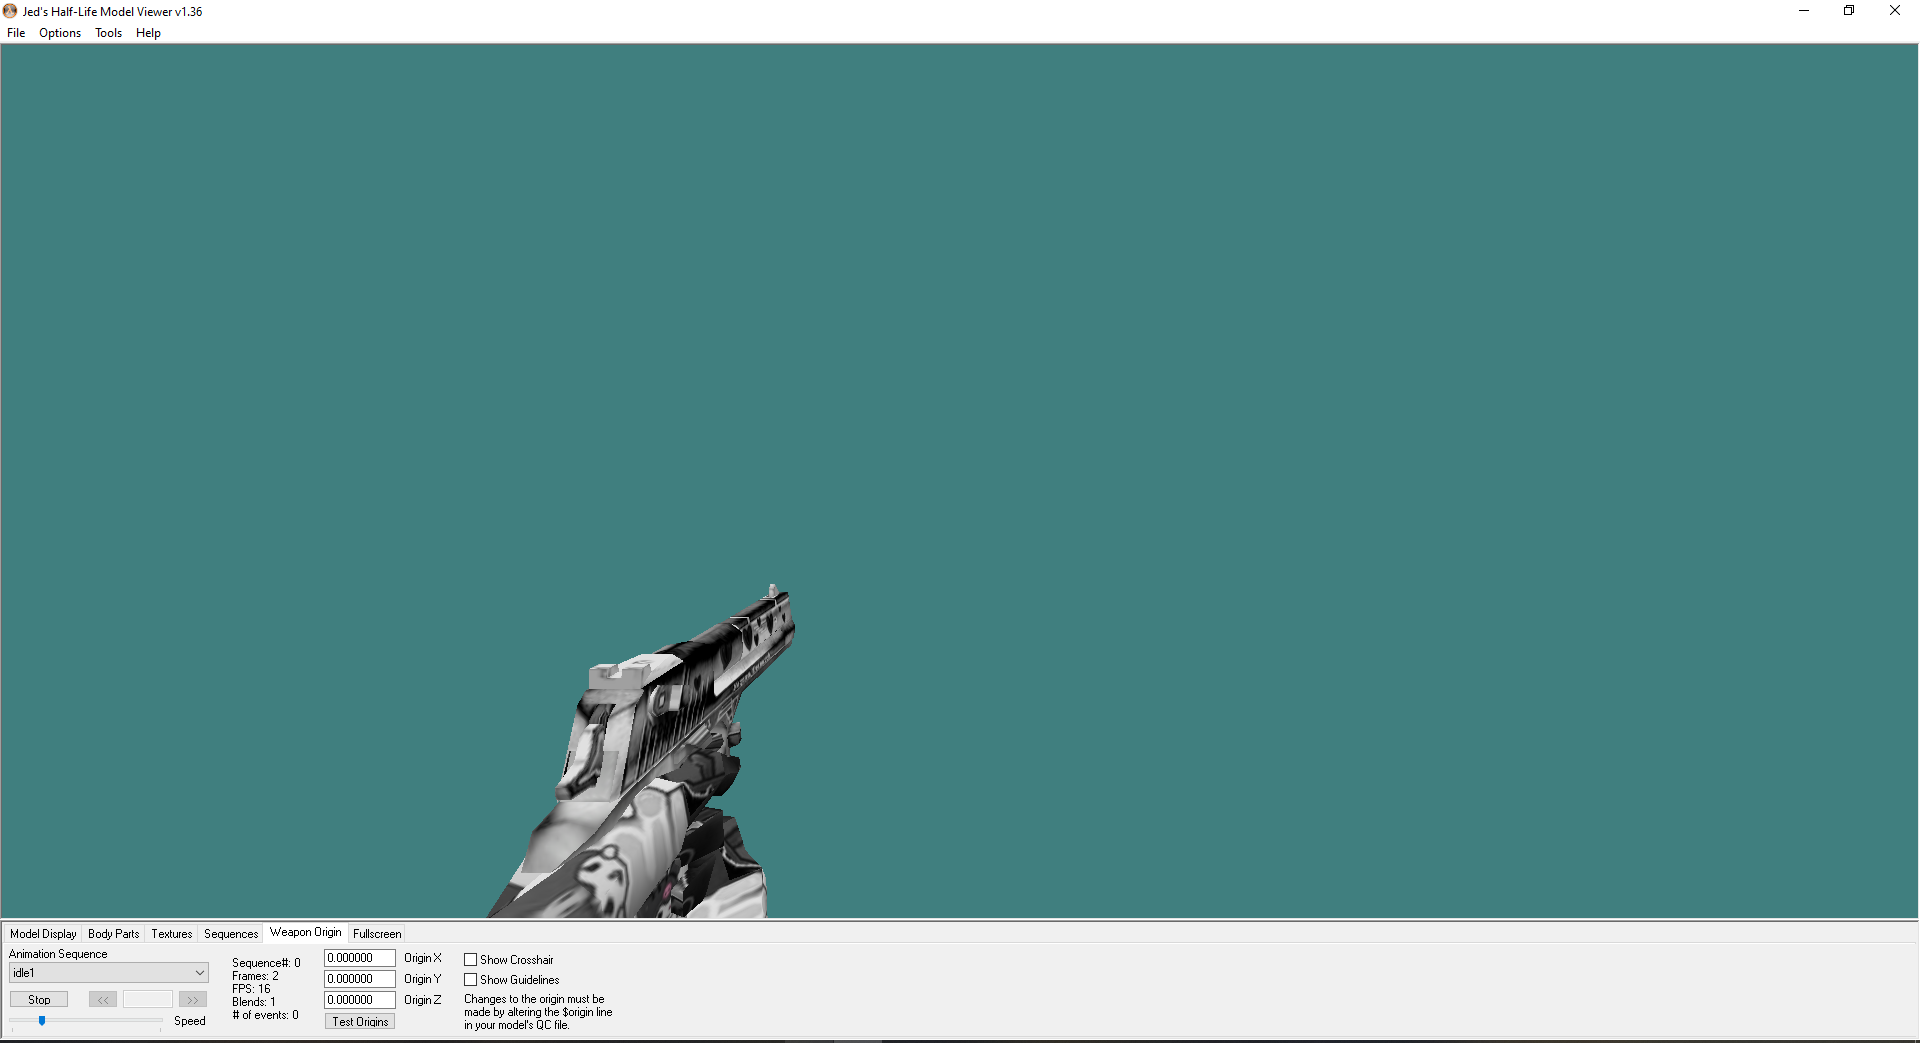This screenshot has height=1043, width=1920.
Task: Step to next frame with >> button
Action: 193,1000
